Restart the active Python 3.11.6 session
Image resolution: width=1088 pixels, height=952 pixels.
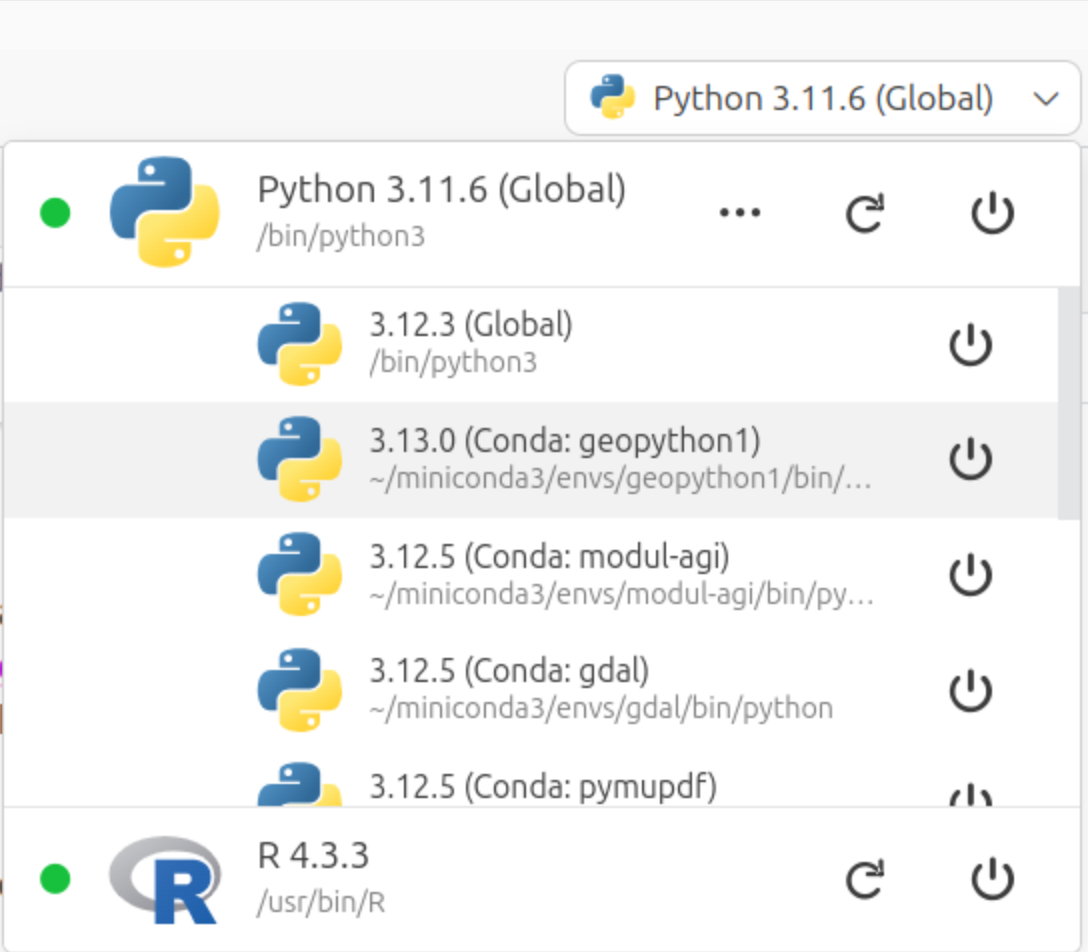865,213
